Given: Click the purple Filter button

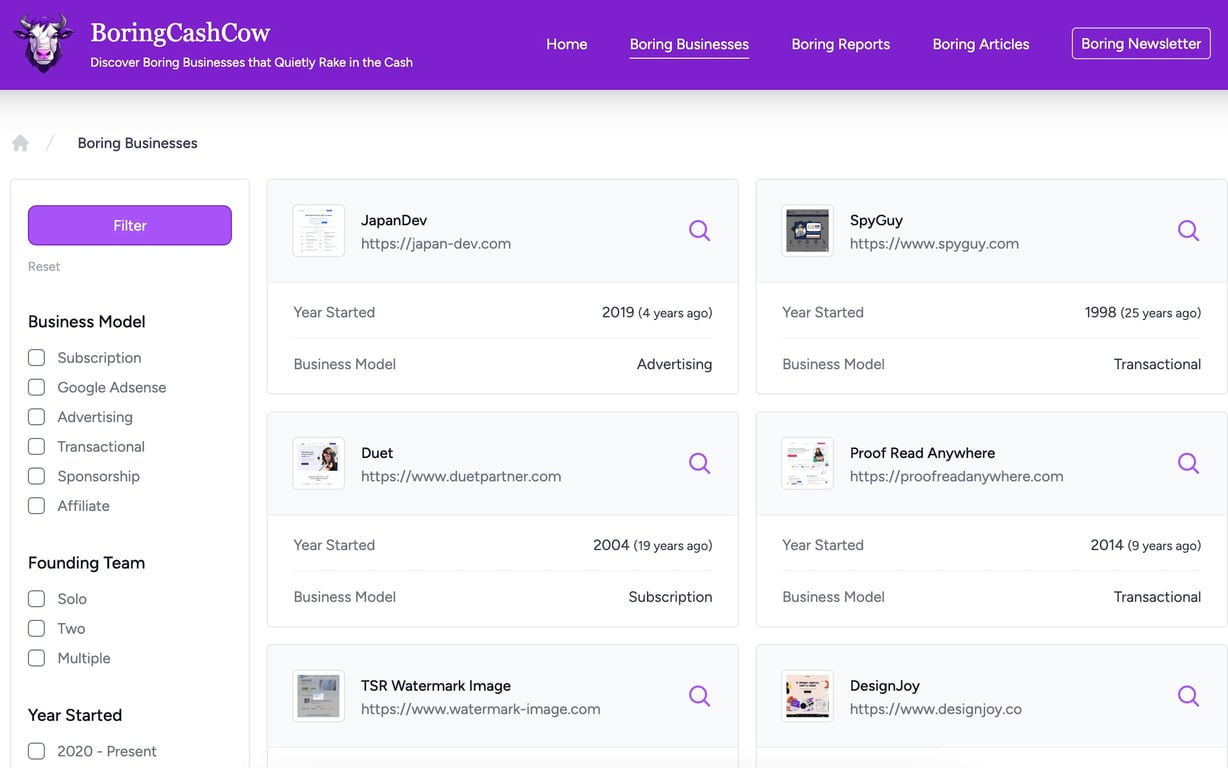Looking at the screenshot, I should coord(130,225).
